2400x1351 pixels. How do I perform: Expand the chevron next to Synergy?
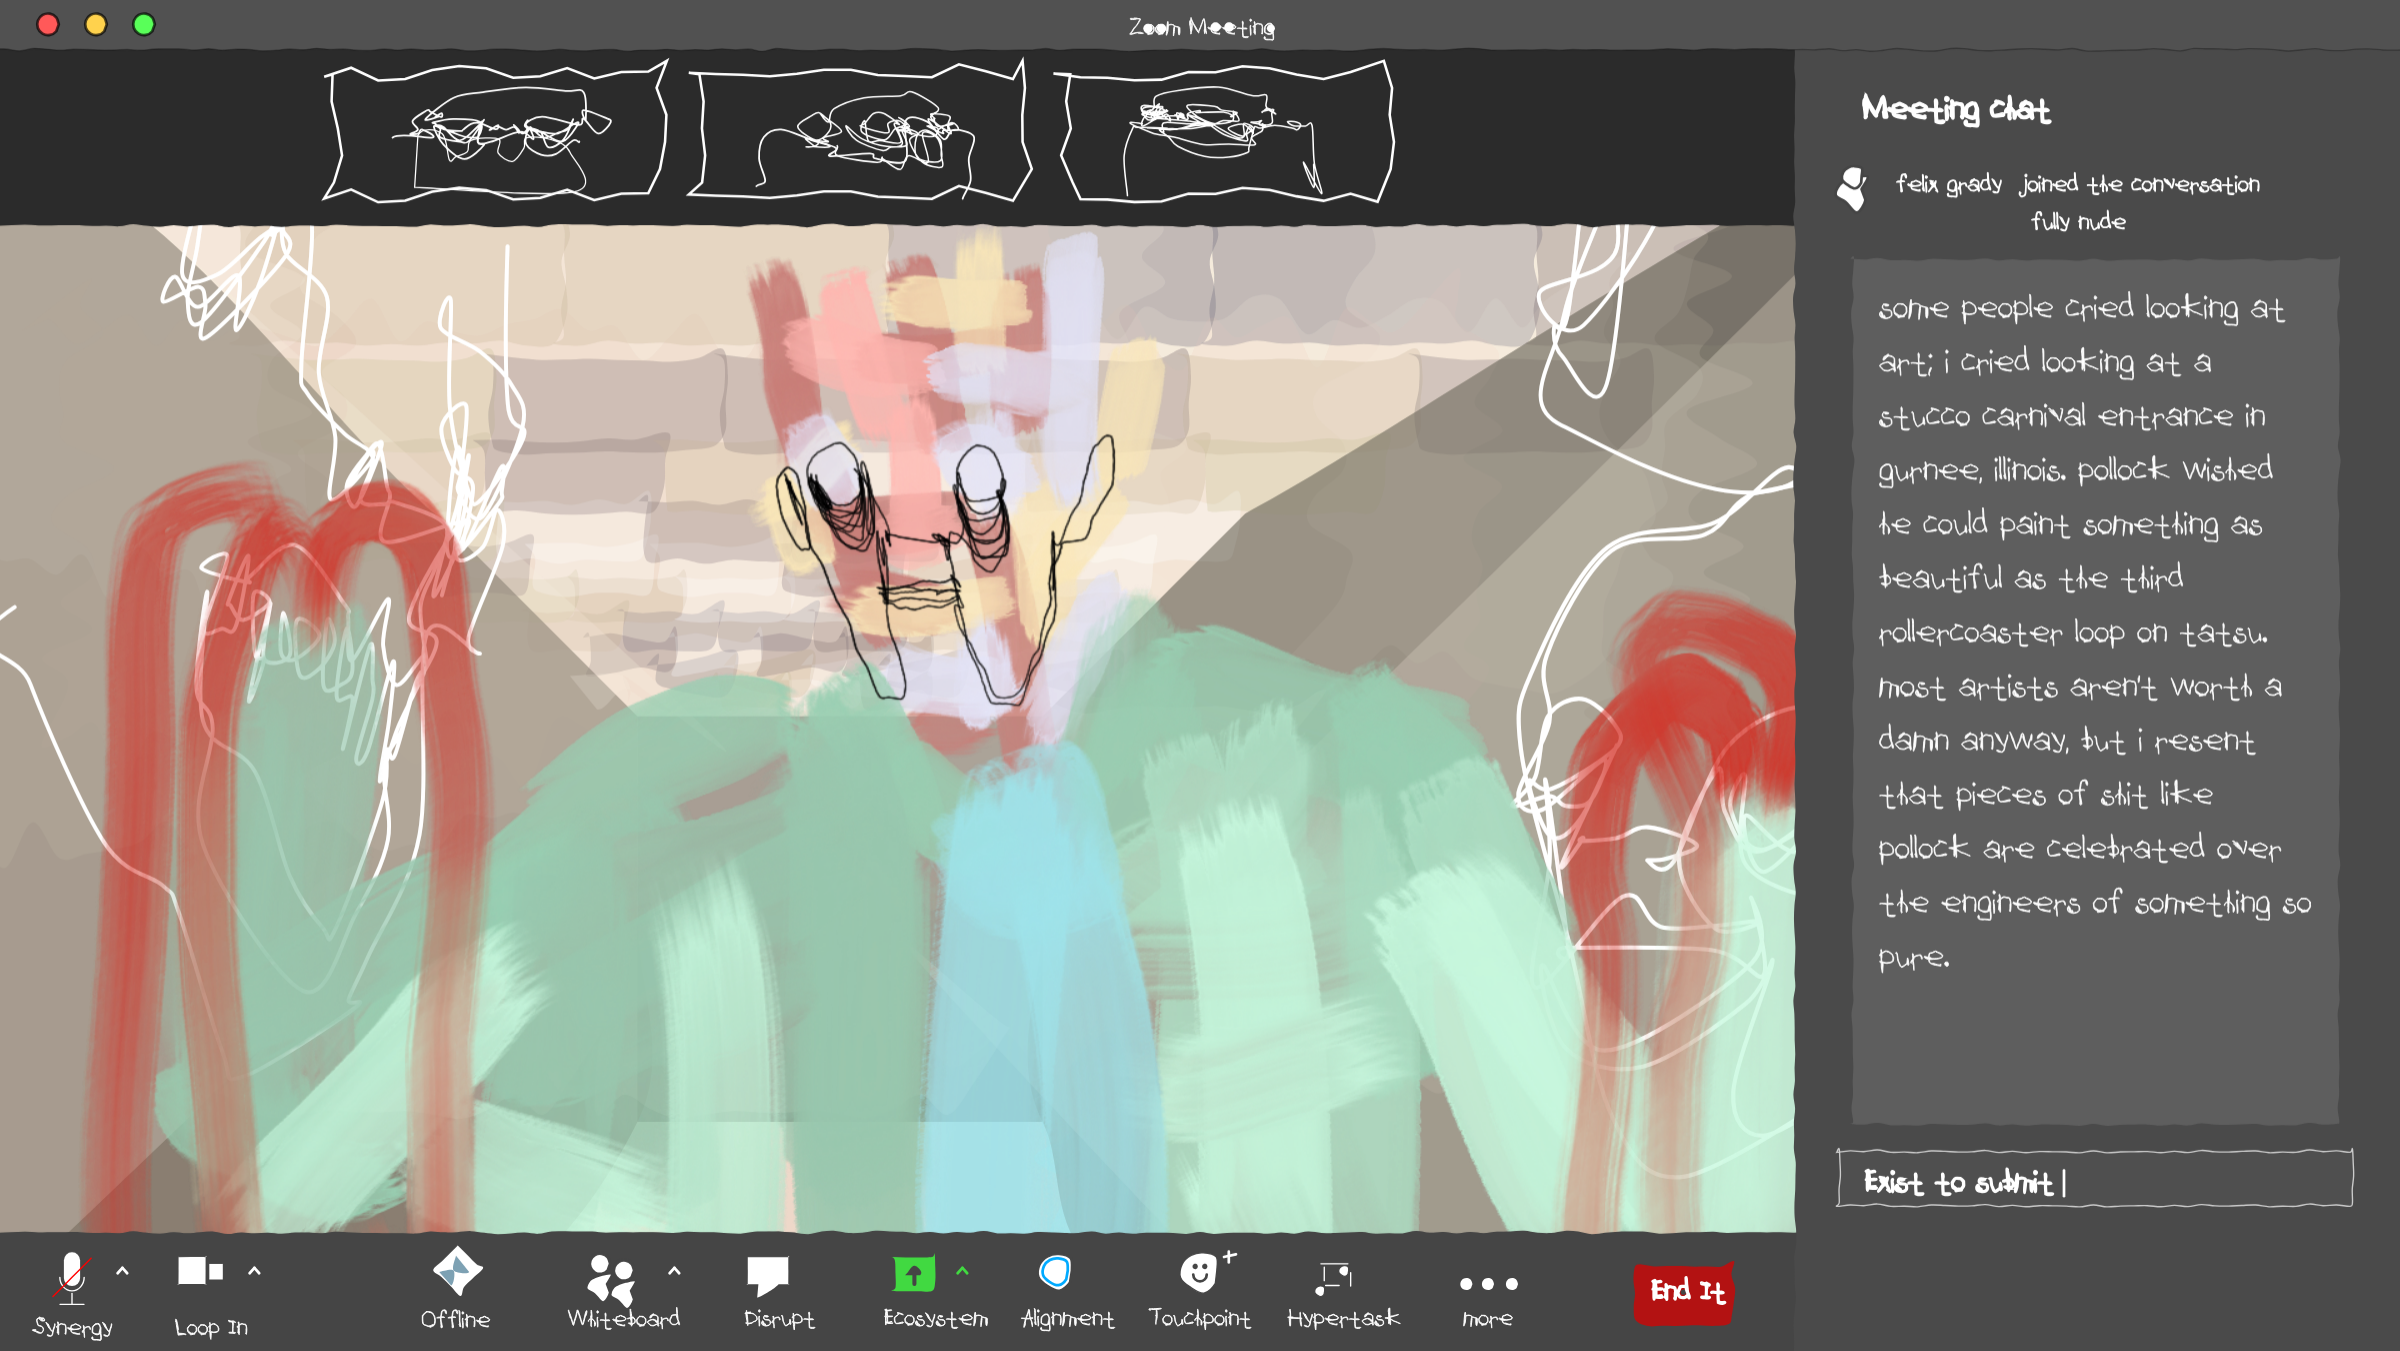[x=123, y=1271]
